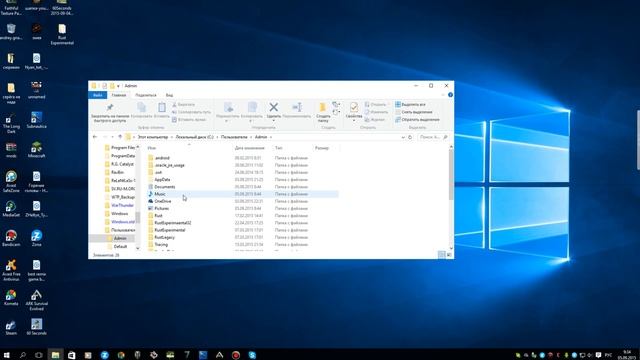
Task: Sort by the Type (Тип) column
Action: [278, 148]
